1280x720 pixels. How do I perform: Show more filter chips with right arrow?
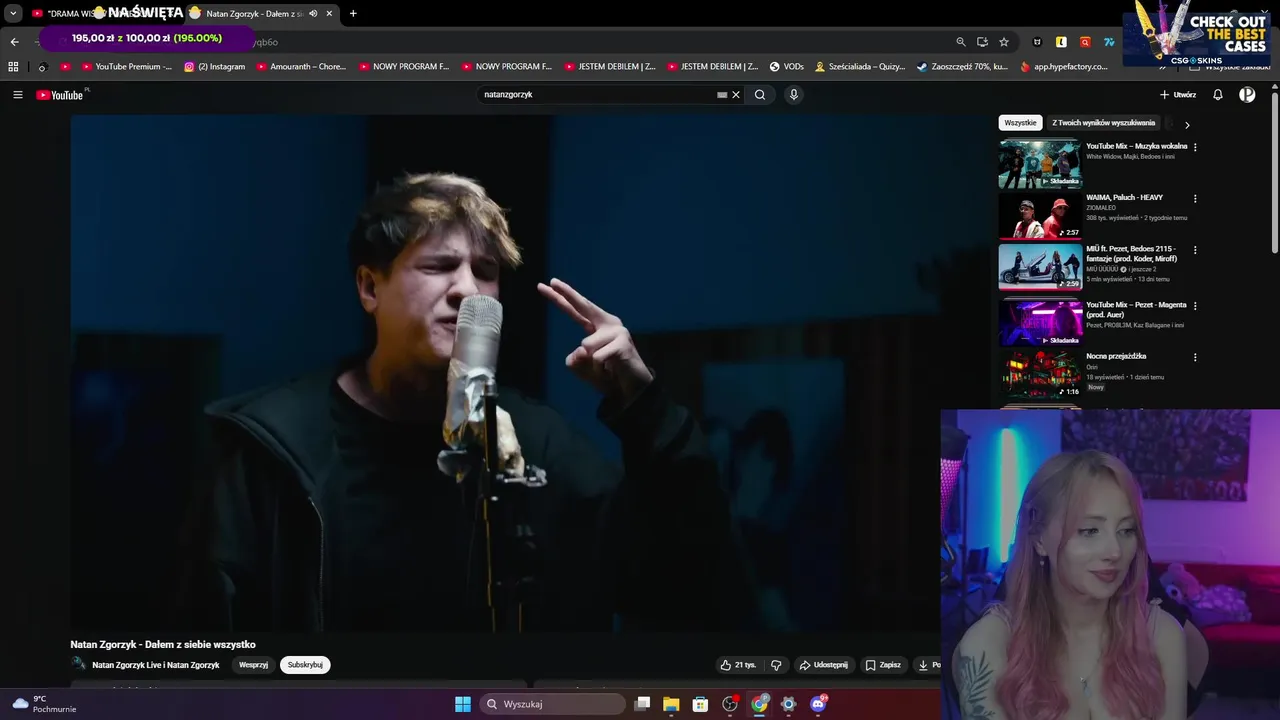(x=1187, y=125)
